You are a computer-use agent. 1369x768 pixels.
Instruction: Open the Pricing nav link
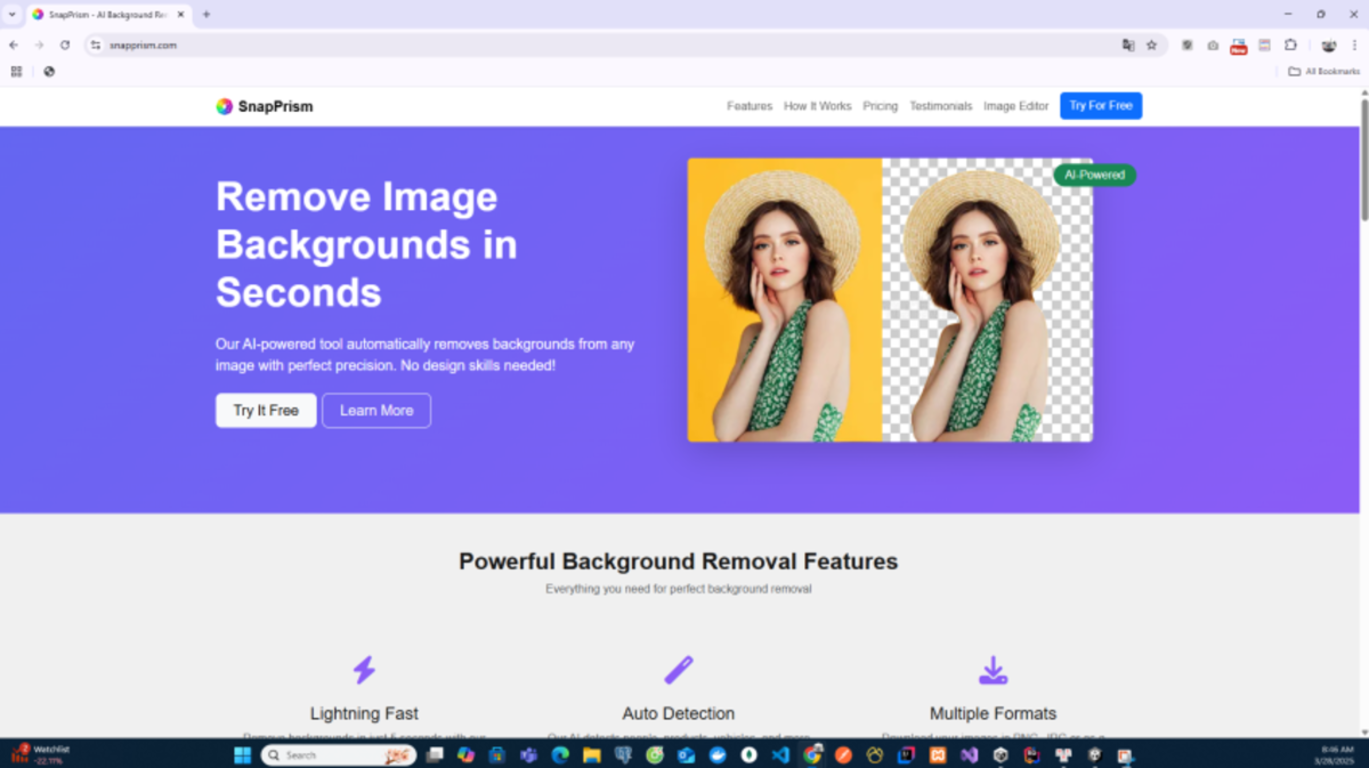point(880,106)
